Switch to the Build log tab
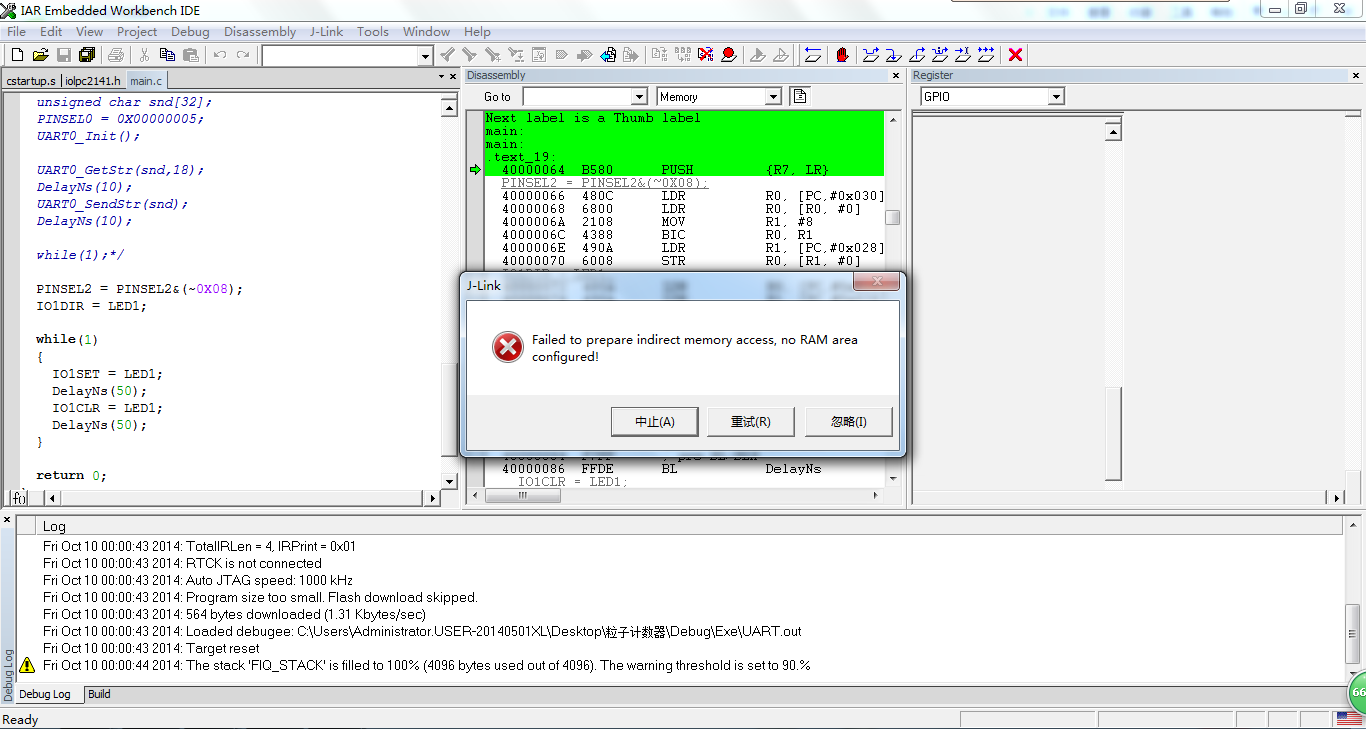The height and width of the screenshot is (729, 1366). point(99,694)
